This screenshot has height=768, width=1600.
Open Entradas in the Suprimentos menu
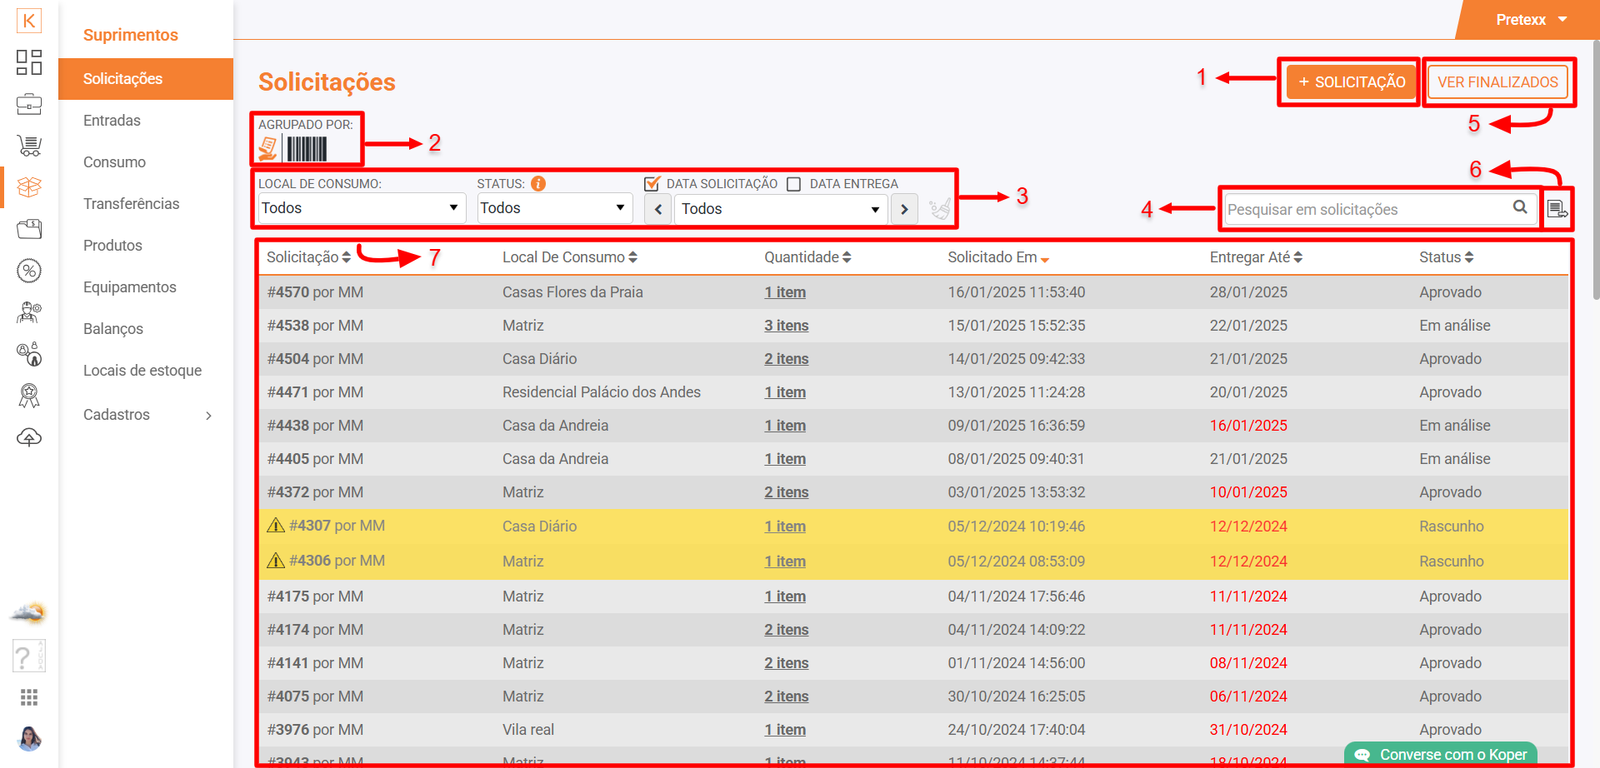tap(112, 120)
